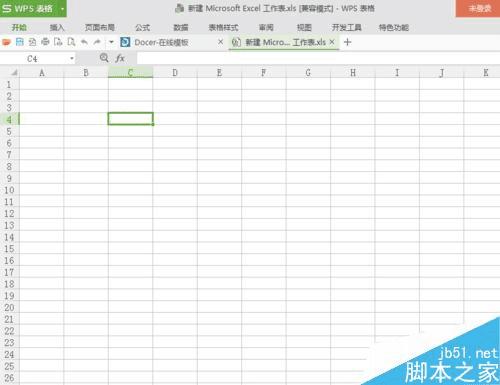The height and width of the screenshot is (385, 500).
Task: Select column C header
Action: [x=130, y=73]
